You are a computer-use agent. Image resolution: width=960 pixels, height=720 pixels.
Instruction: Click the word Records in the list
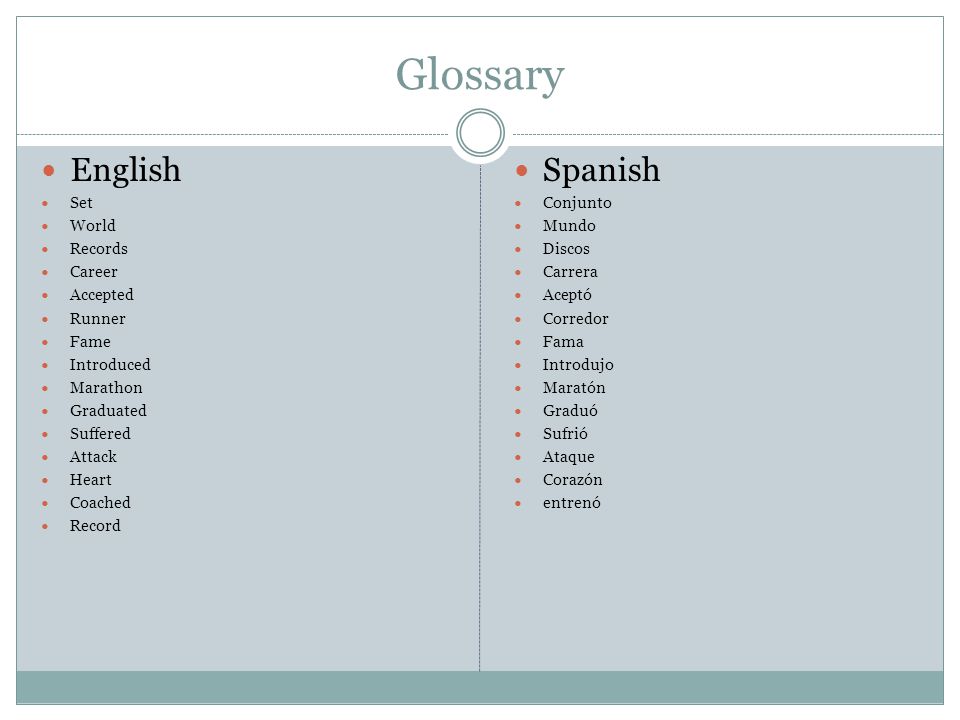99,249
